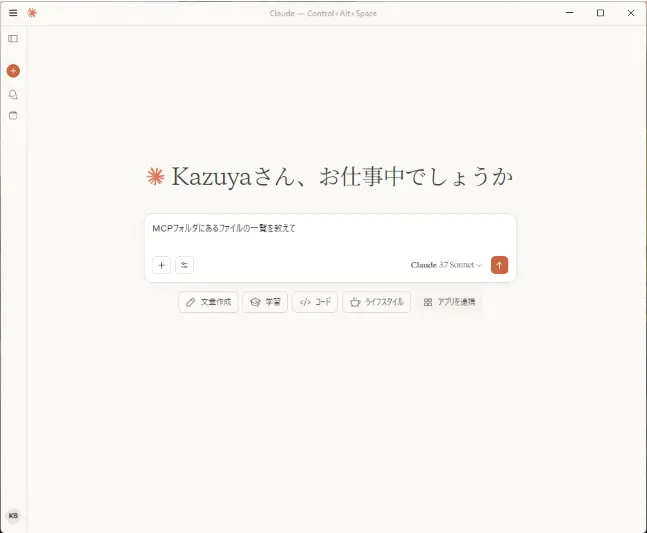This screenshot has height=533, width=647.
Task: Send the message with orange arrow button
Action: [499, 265]
